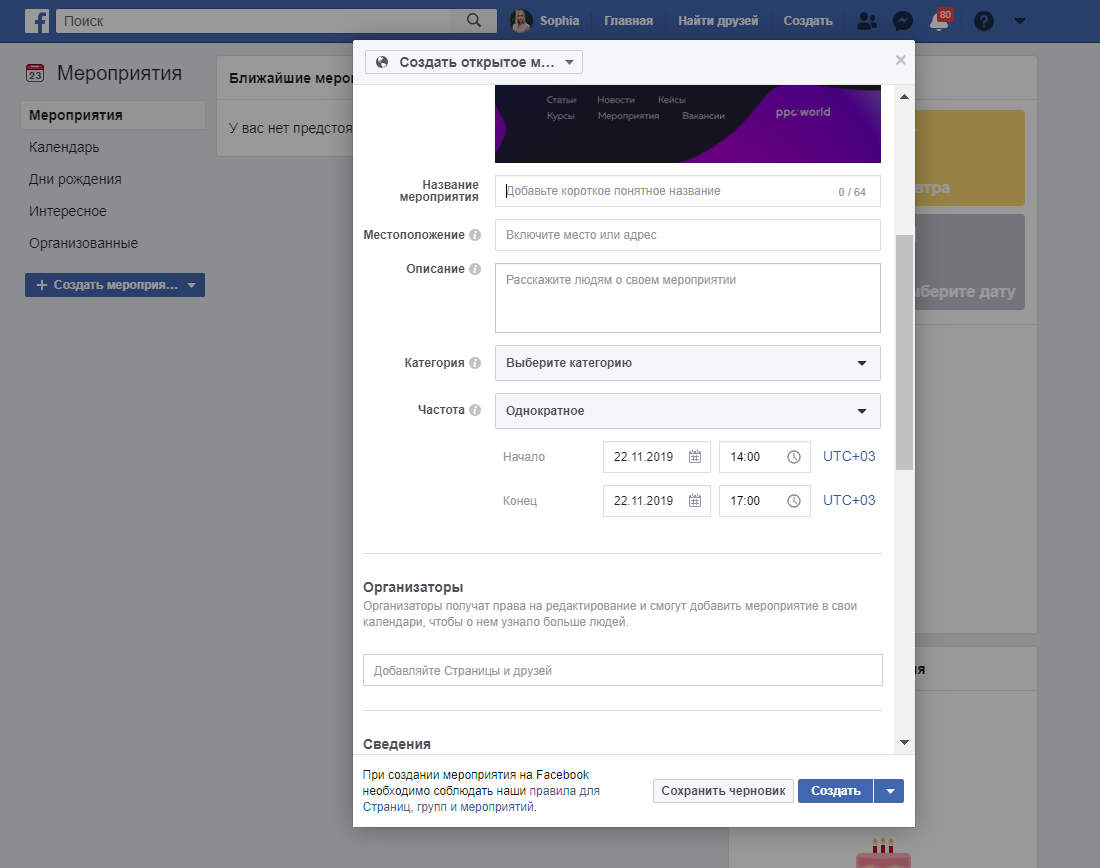This screenshot has height=868, width=1100.
Task: Open notifications bell with 80 badge
Action: (x=938, y=21)
